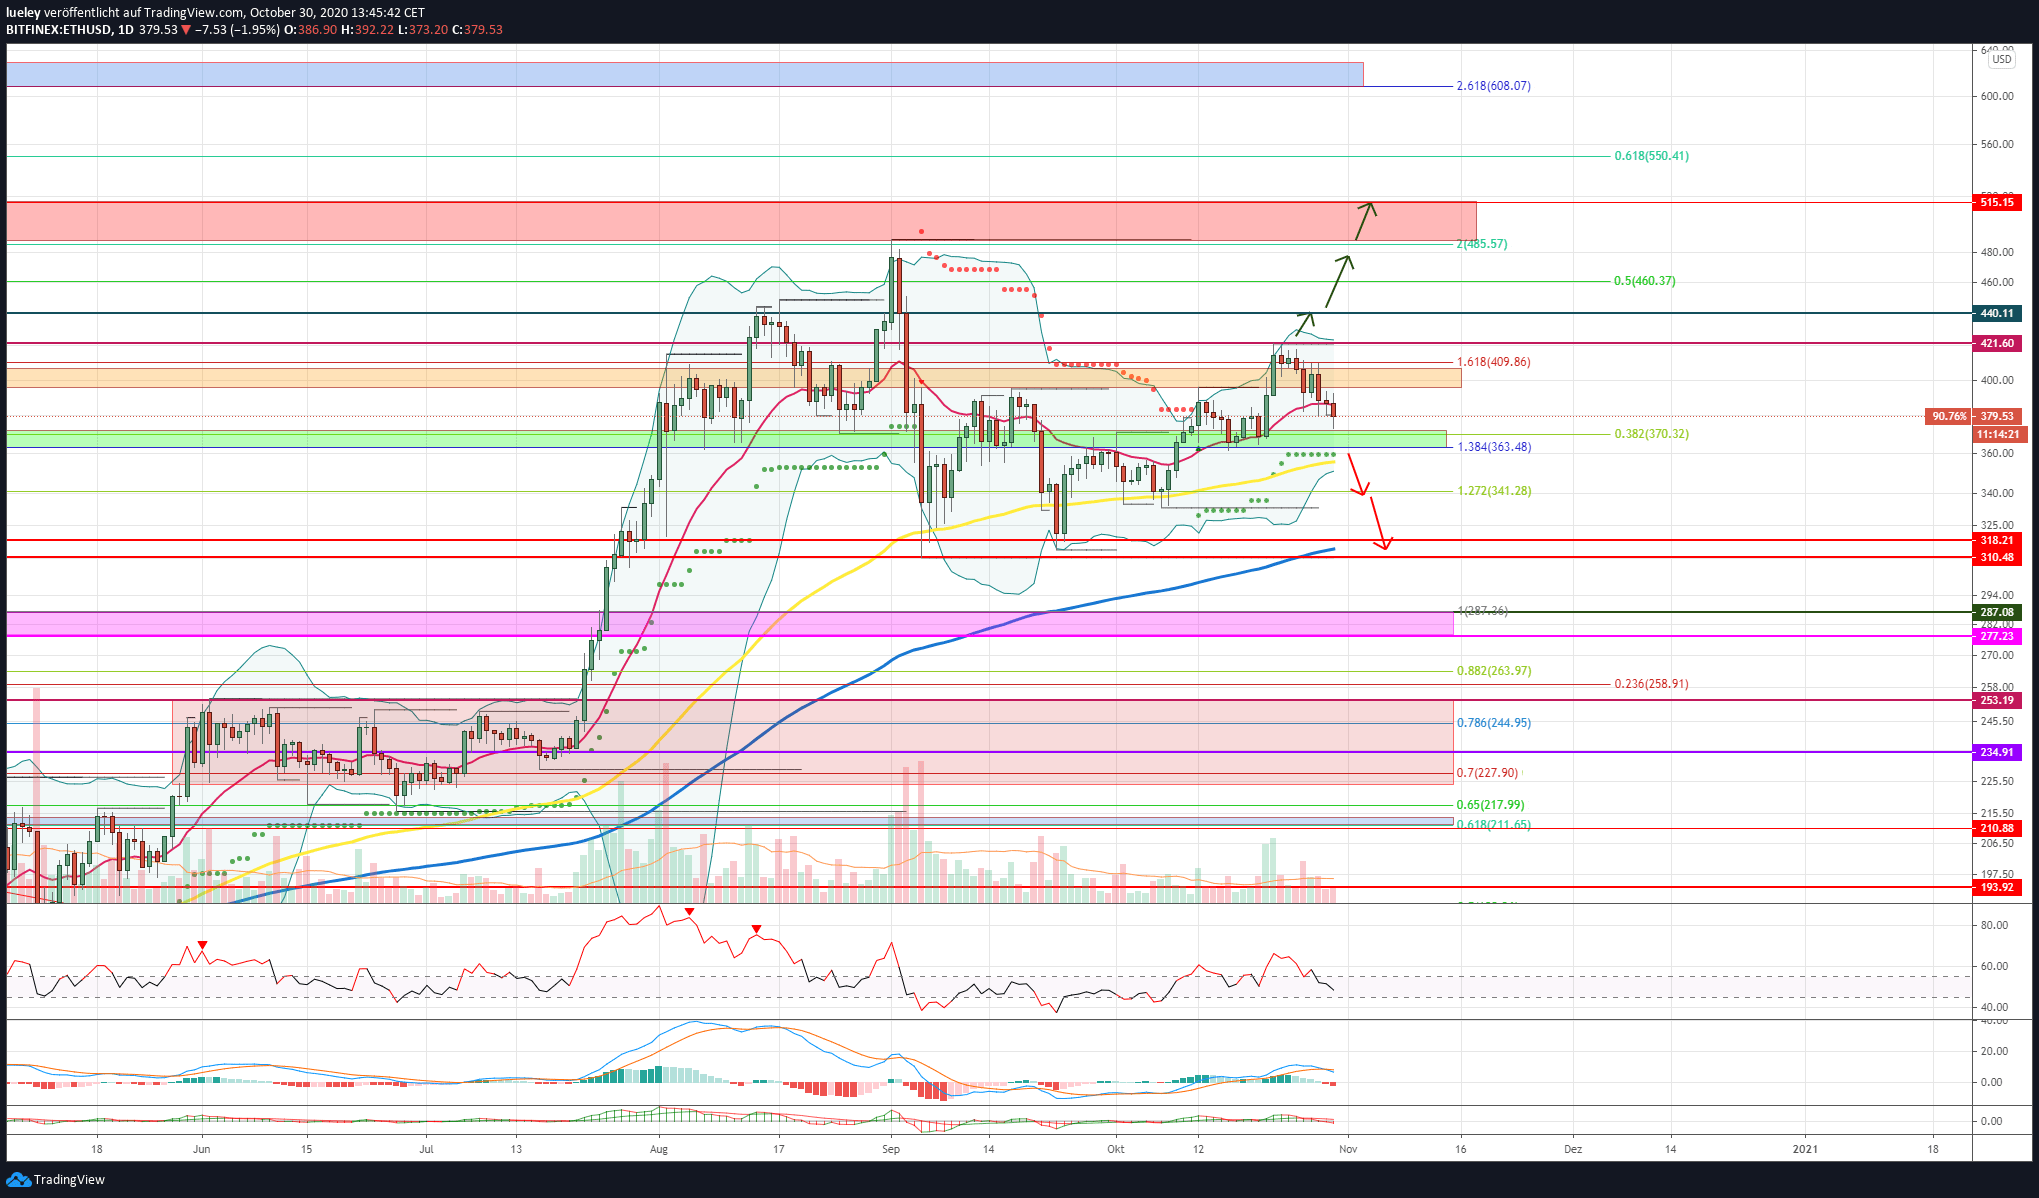Select the 210.88 red price label
The width and height of the screenshot is (2039, 1198).
tap(1997, 828)
